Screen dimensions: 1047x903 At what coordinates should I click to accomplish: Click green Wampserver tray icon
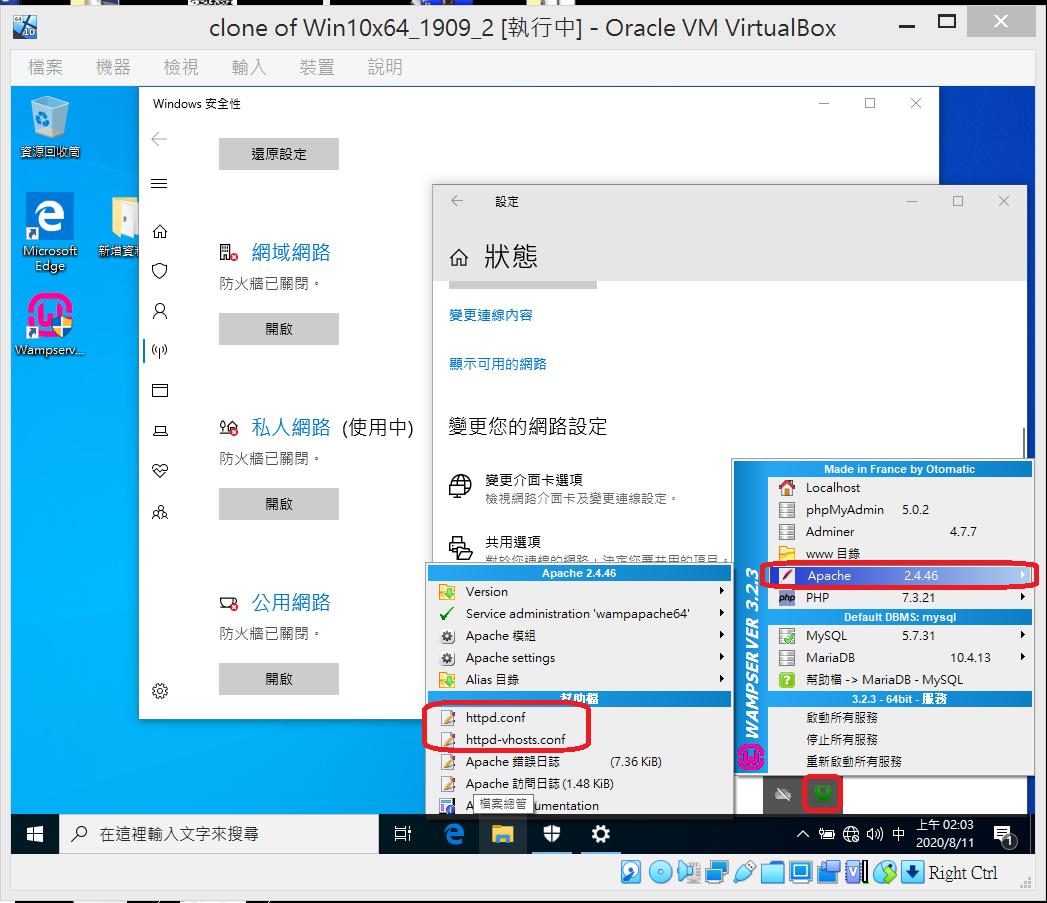click(x=823, y=793)
